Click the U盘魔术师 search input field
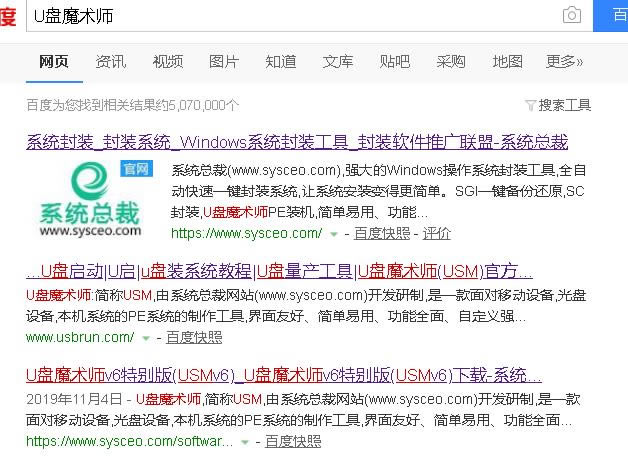The width and height of the screenshot is (628, 456). click(290, 15)
